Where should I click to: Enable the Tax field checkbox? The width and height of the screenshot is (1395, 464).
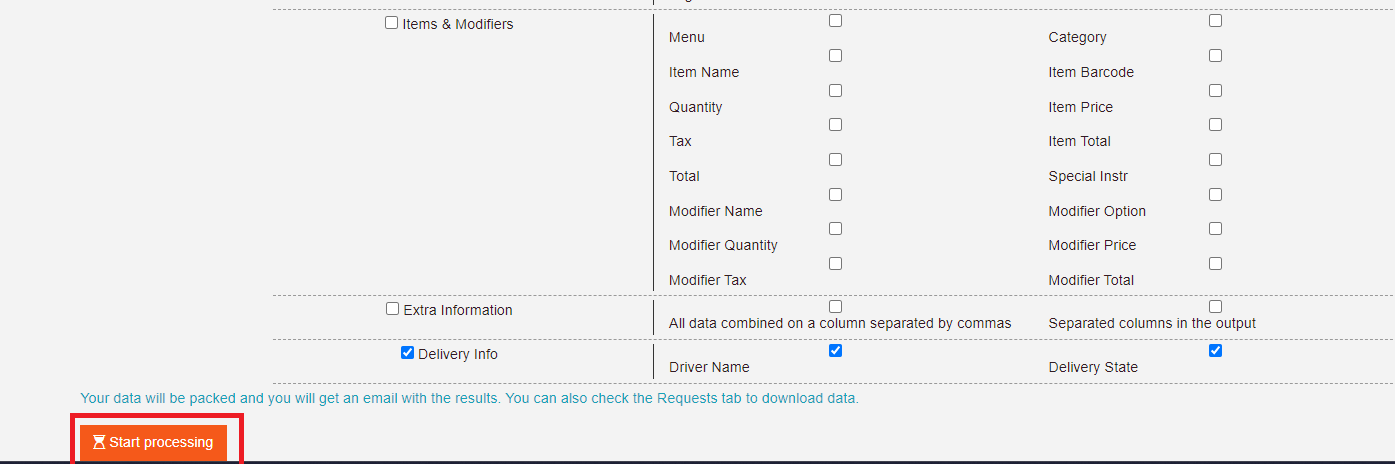tap(835, 124)
